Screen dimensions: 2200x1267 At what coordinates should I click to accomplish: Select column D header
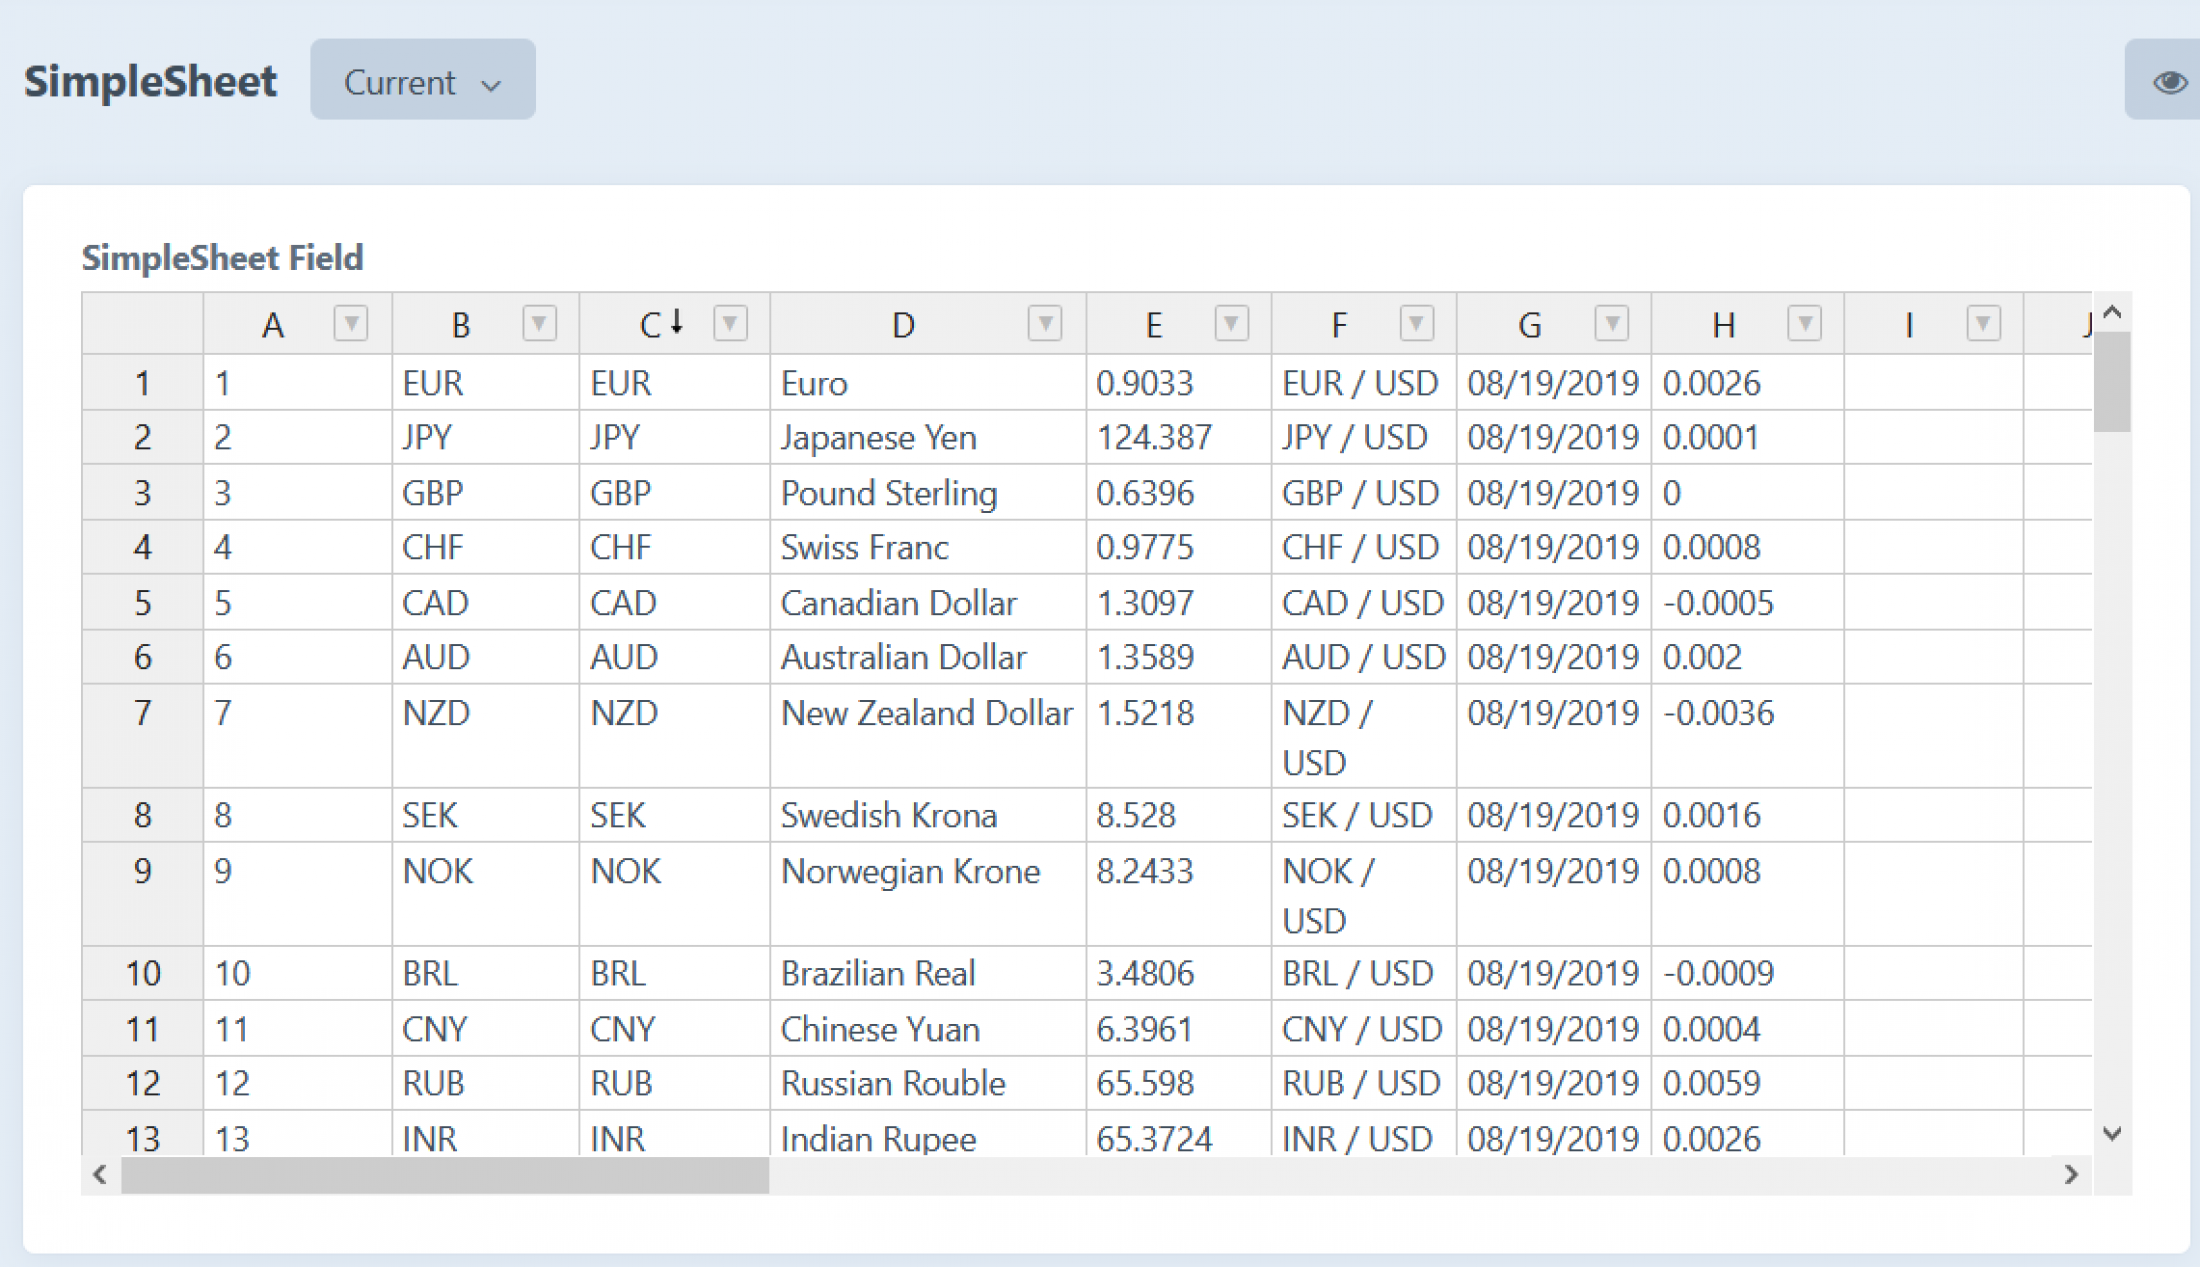pyautogui.click(x=928, y=324)
